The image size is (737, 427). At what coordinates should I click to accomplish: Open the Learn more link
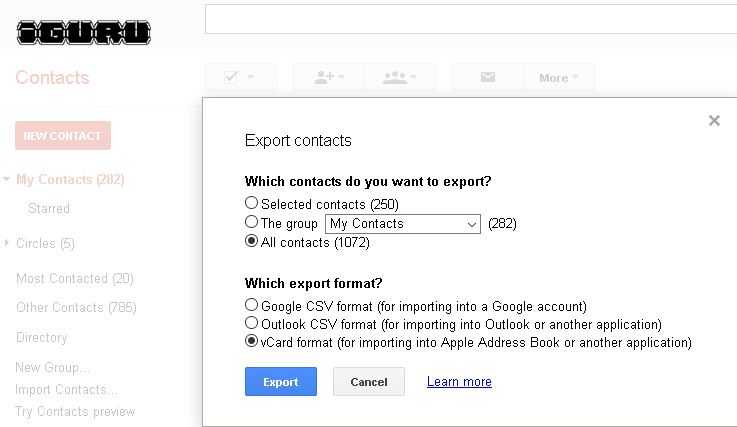tap(459, 381)
